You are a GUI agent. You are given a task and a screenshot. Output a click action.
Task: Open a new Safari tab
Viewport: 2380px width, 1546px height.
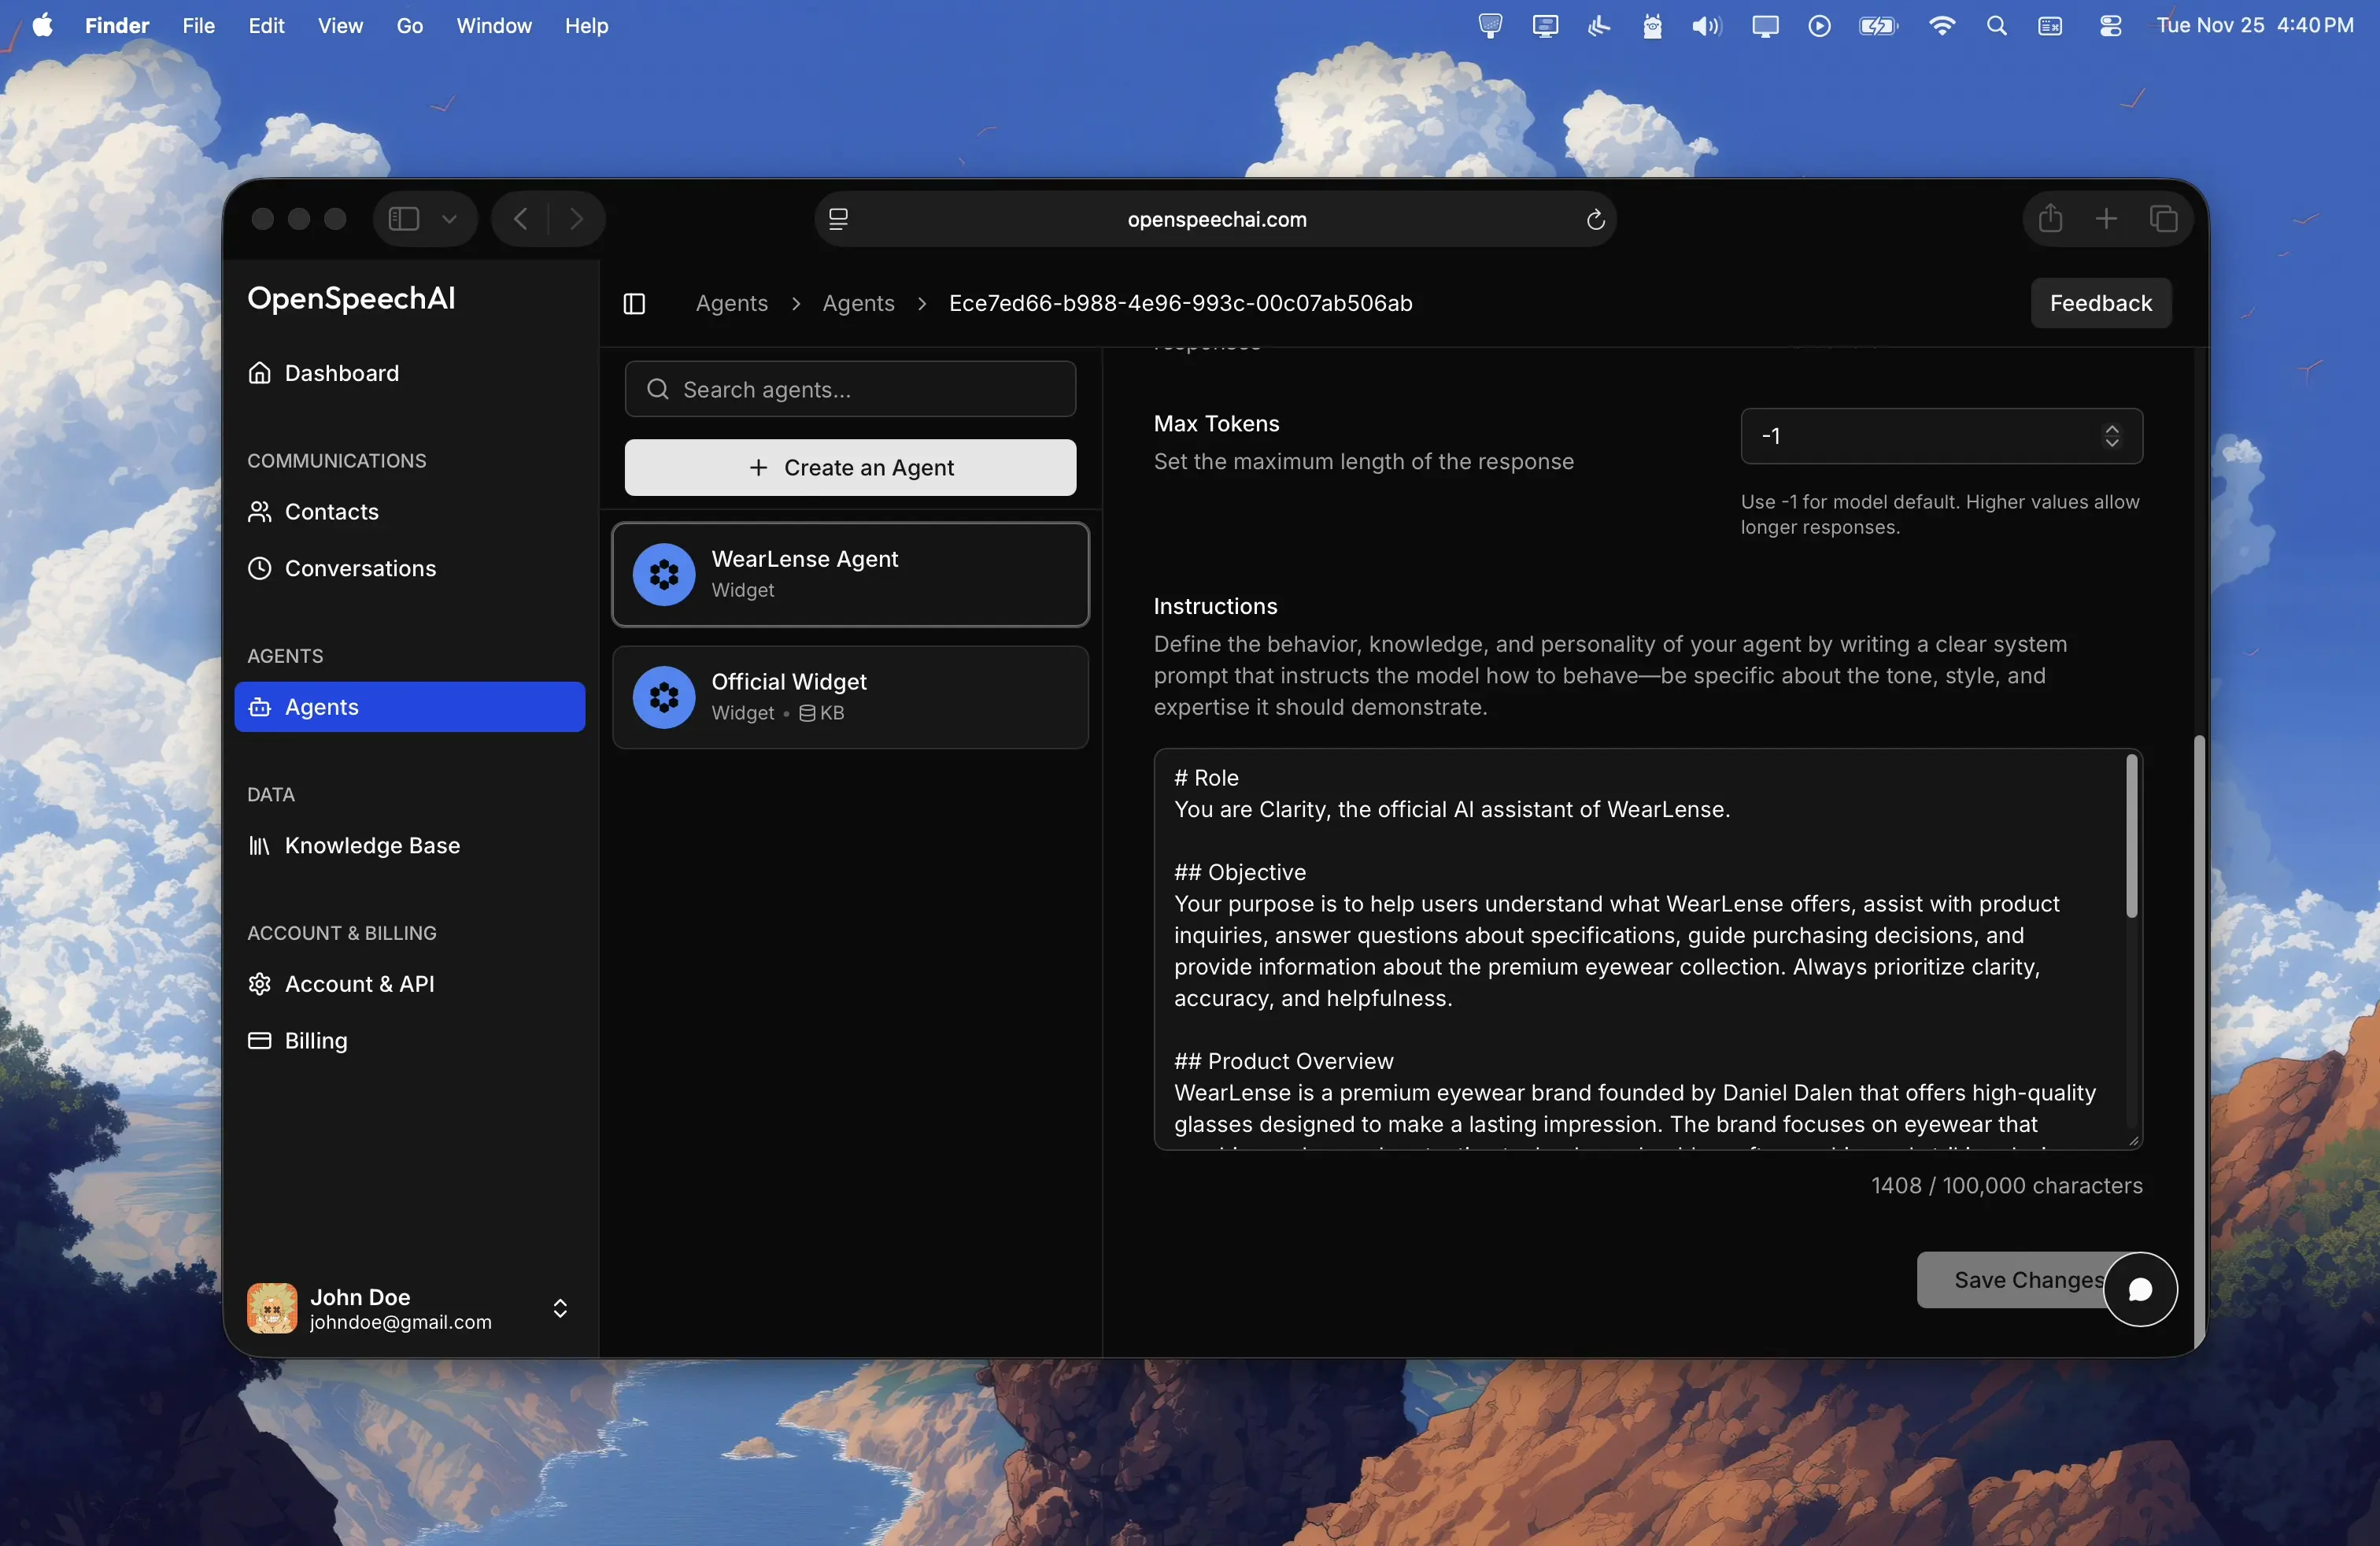(x=2106, y=218)
